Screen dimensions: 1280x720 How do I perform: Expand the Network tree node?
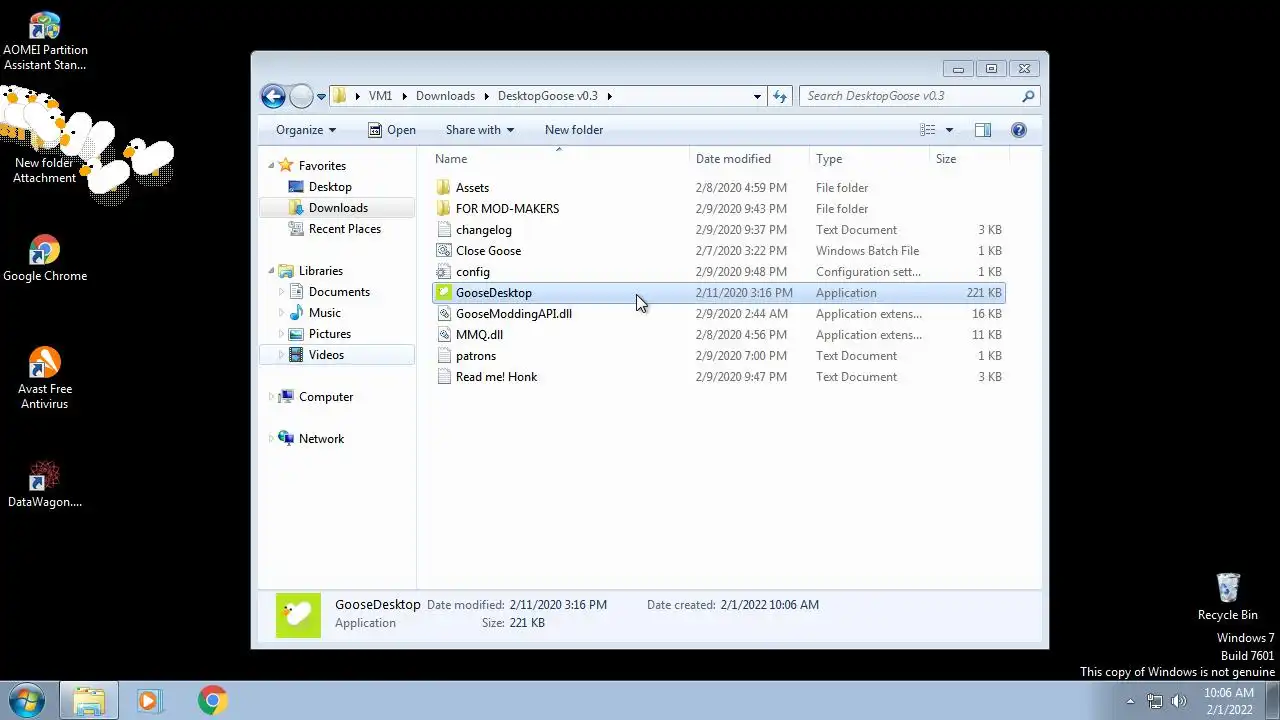pos(271,439)
